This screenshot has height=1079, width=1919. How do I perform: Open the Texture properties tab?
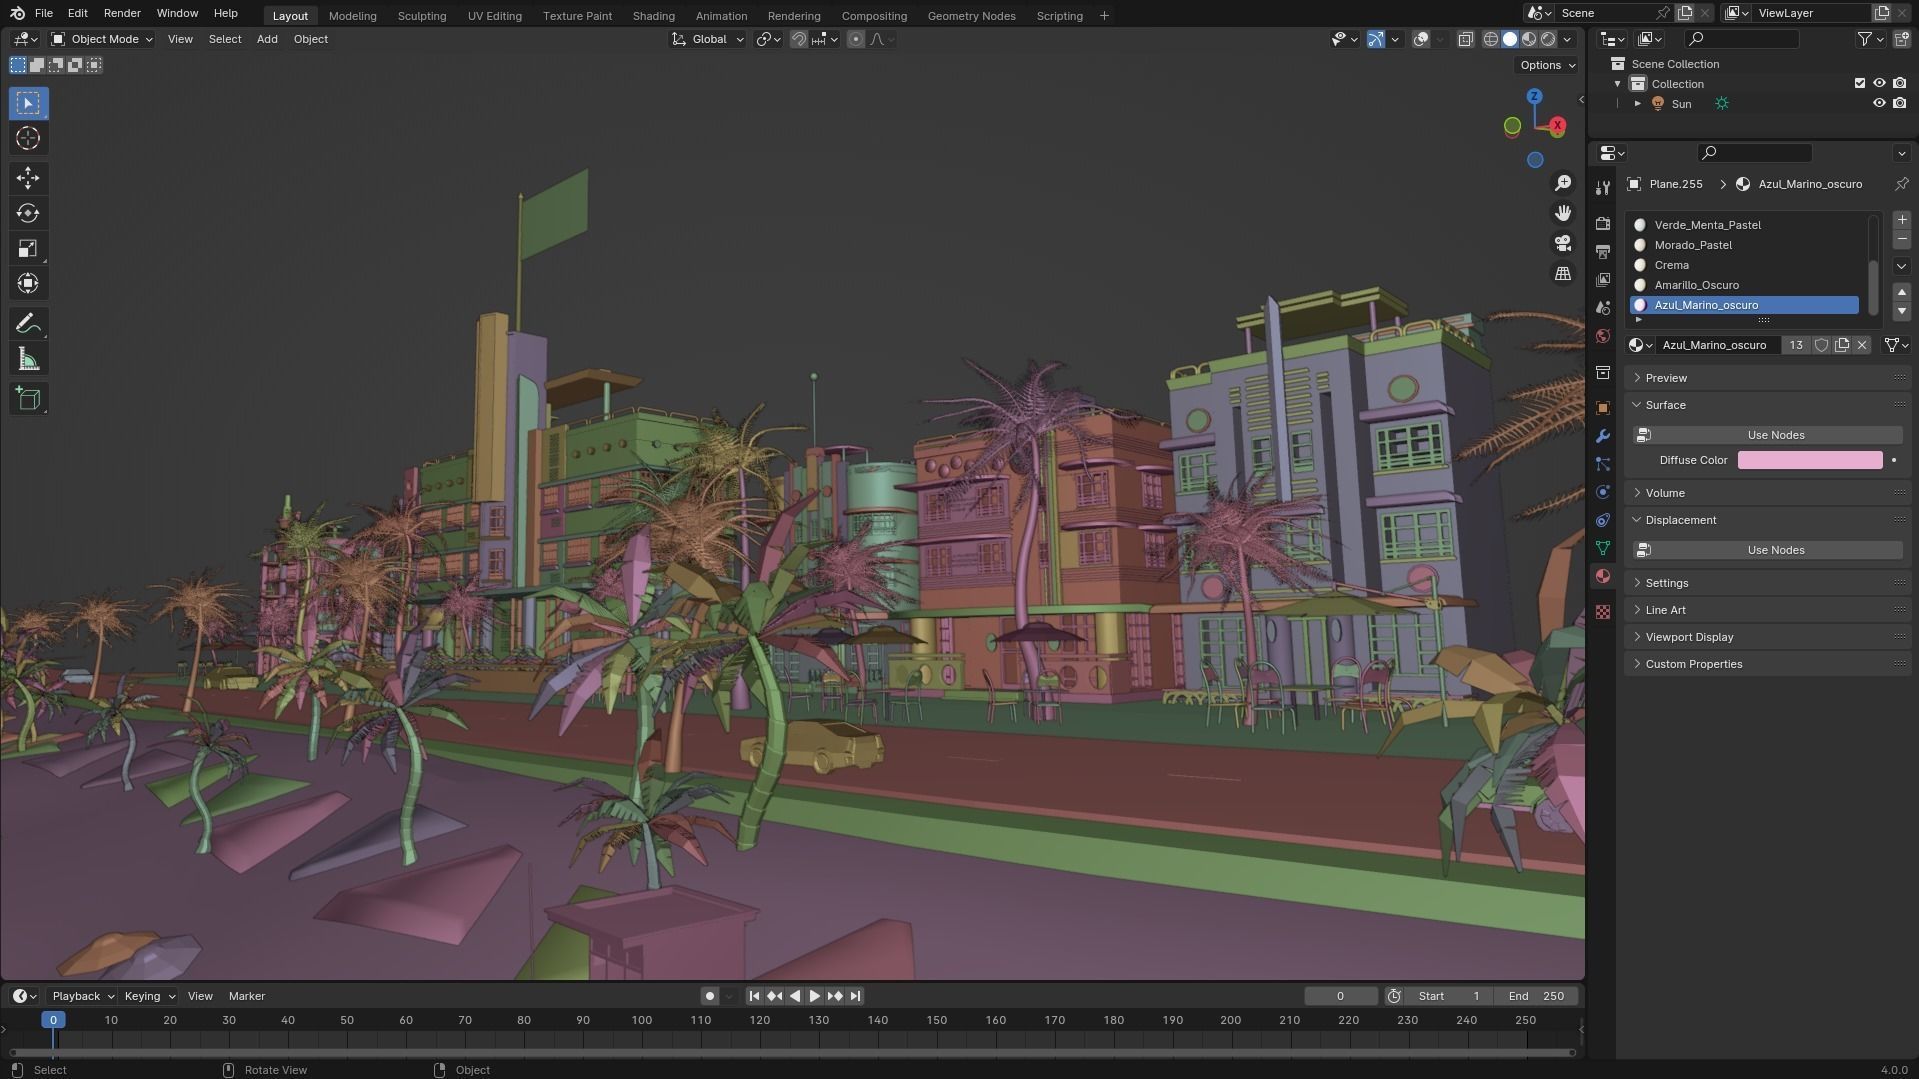[x=1603, y=611]
